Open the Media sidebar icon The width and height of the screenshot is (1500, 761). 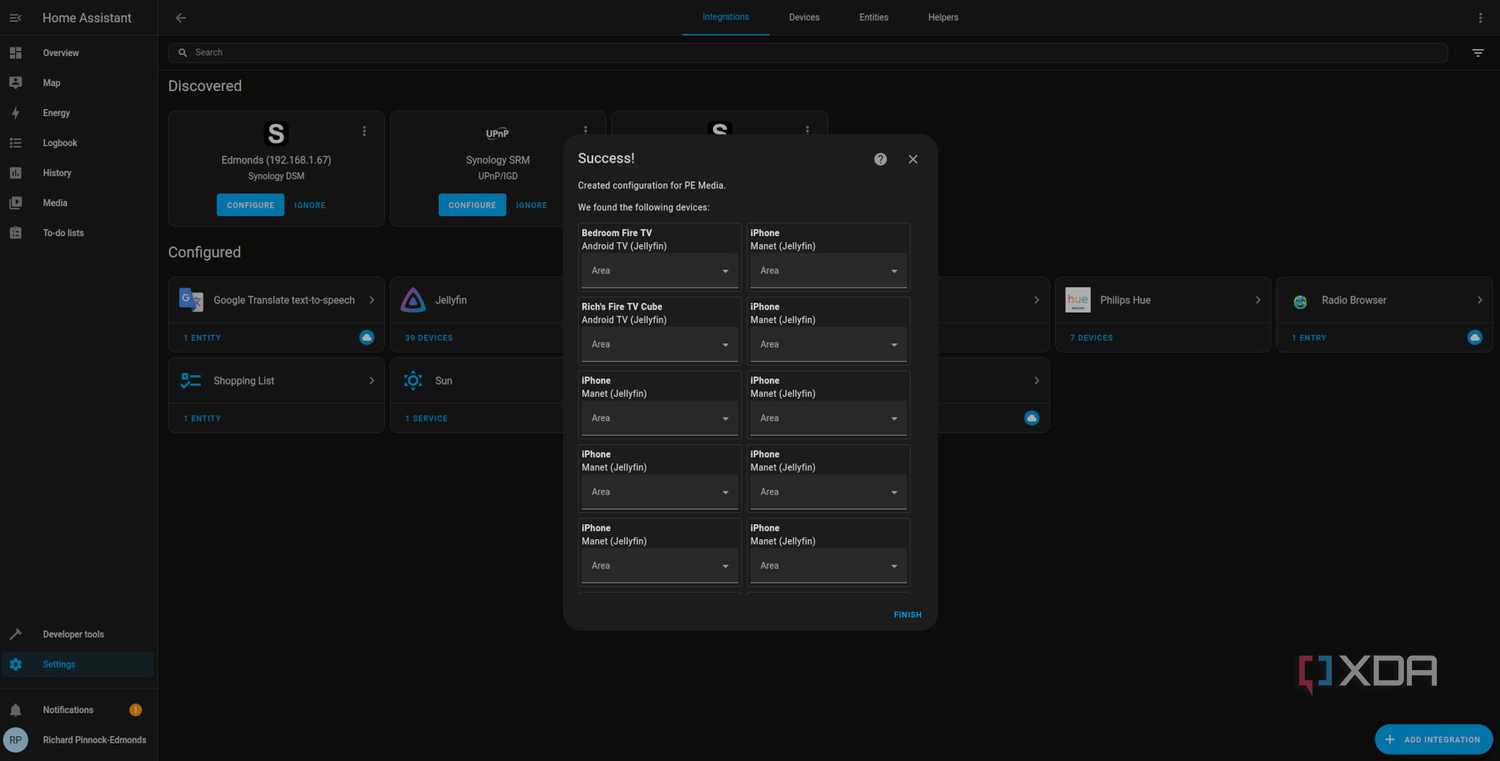15,203
